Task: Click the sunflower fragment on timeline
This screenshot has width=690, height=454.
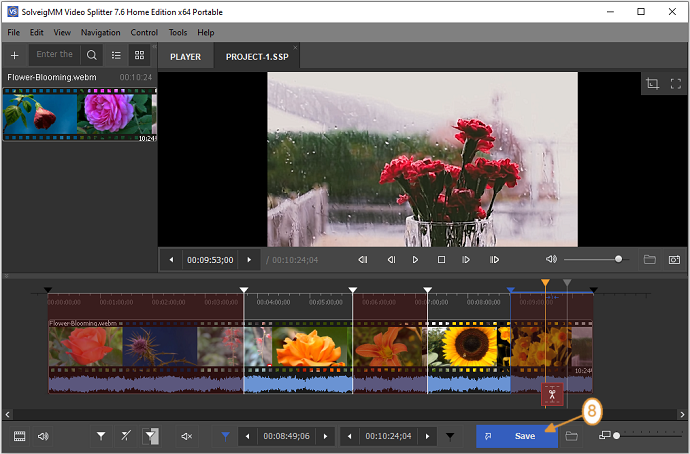Action: 469,347
